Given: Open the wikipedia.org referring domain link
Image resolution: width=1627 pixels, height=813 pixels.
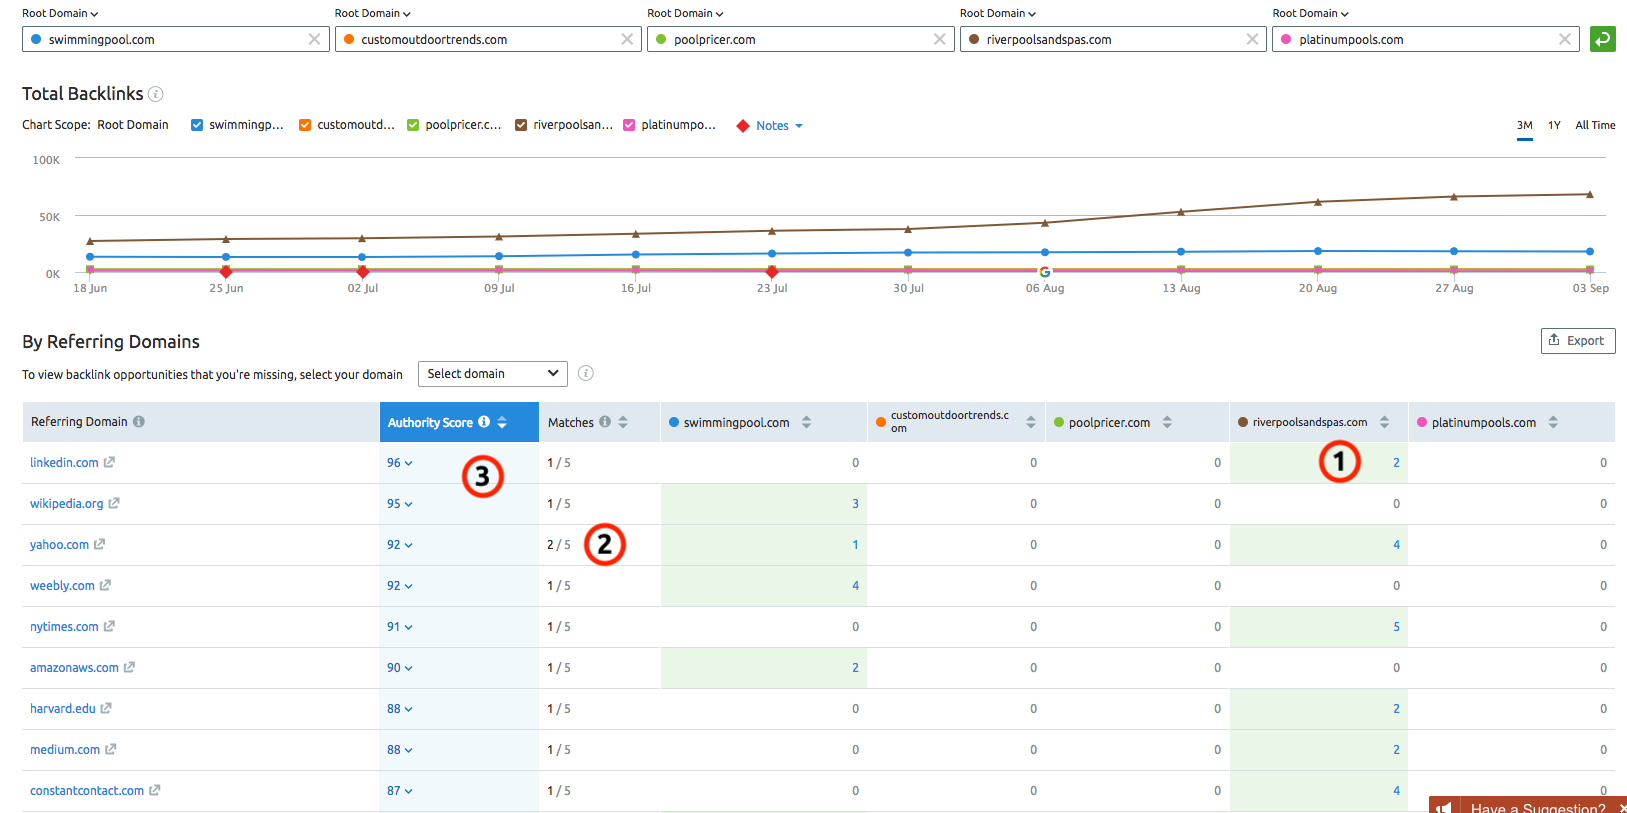Looking at the screenshot, I should pos(66,503).
